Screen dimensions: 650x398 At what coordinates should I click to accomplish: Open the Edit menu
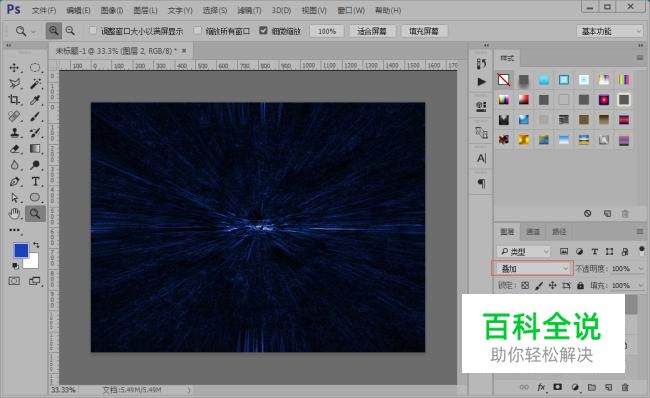pos(78,10)
